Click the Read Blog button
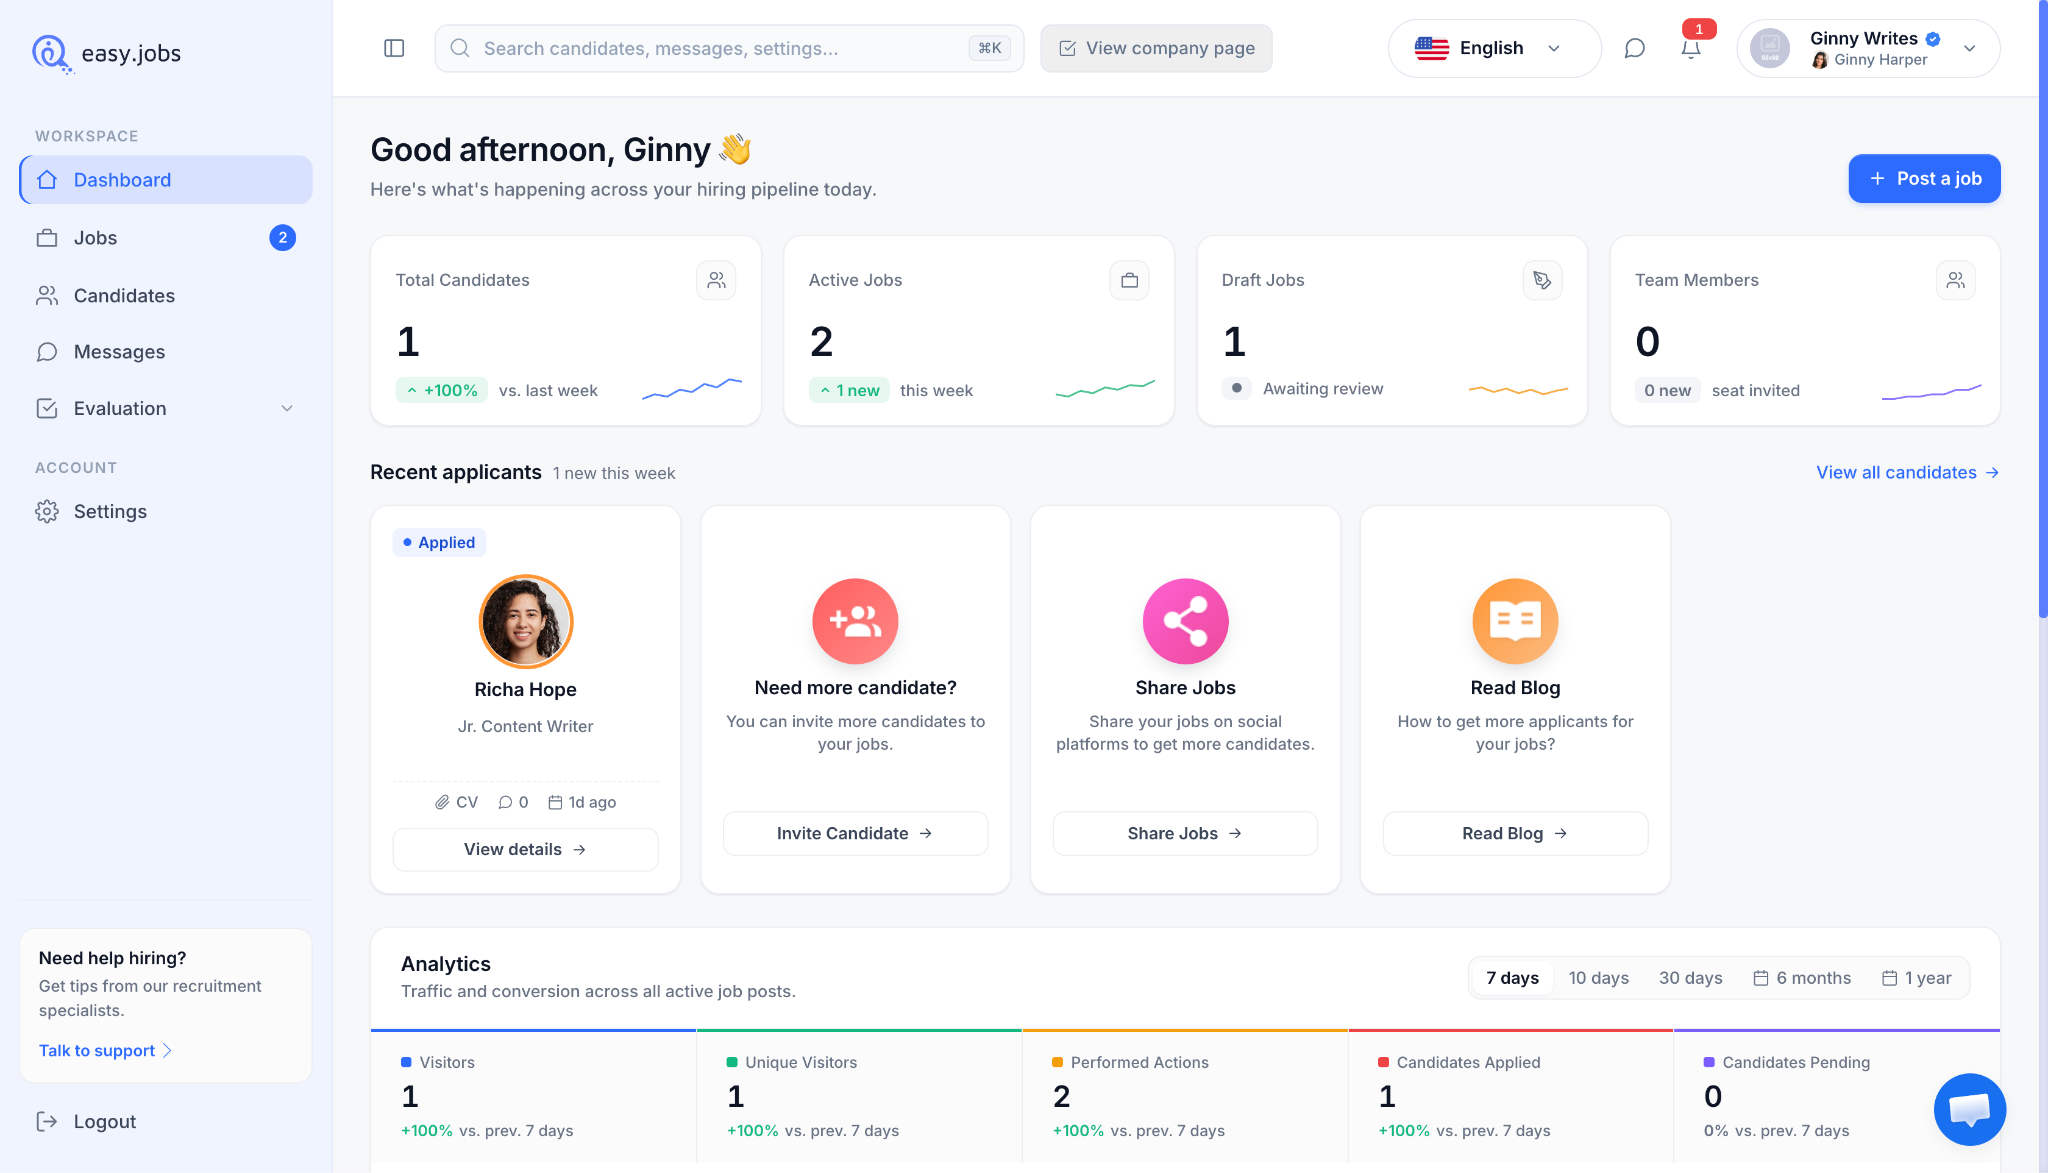Screen dimensions: 2048x1173 click(x=1515, y=833)
